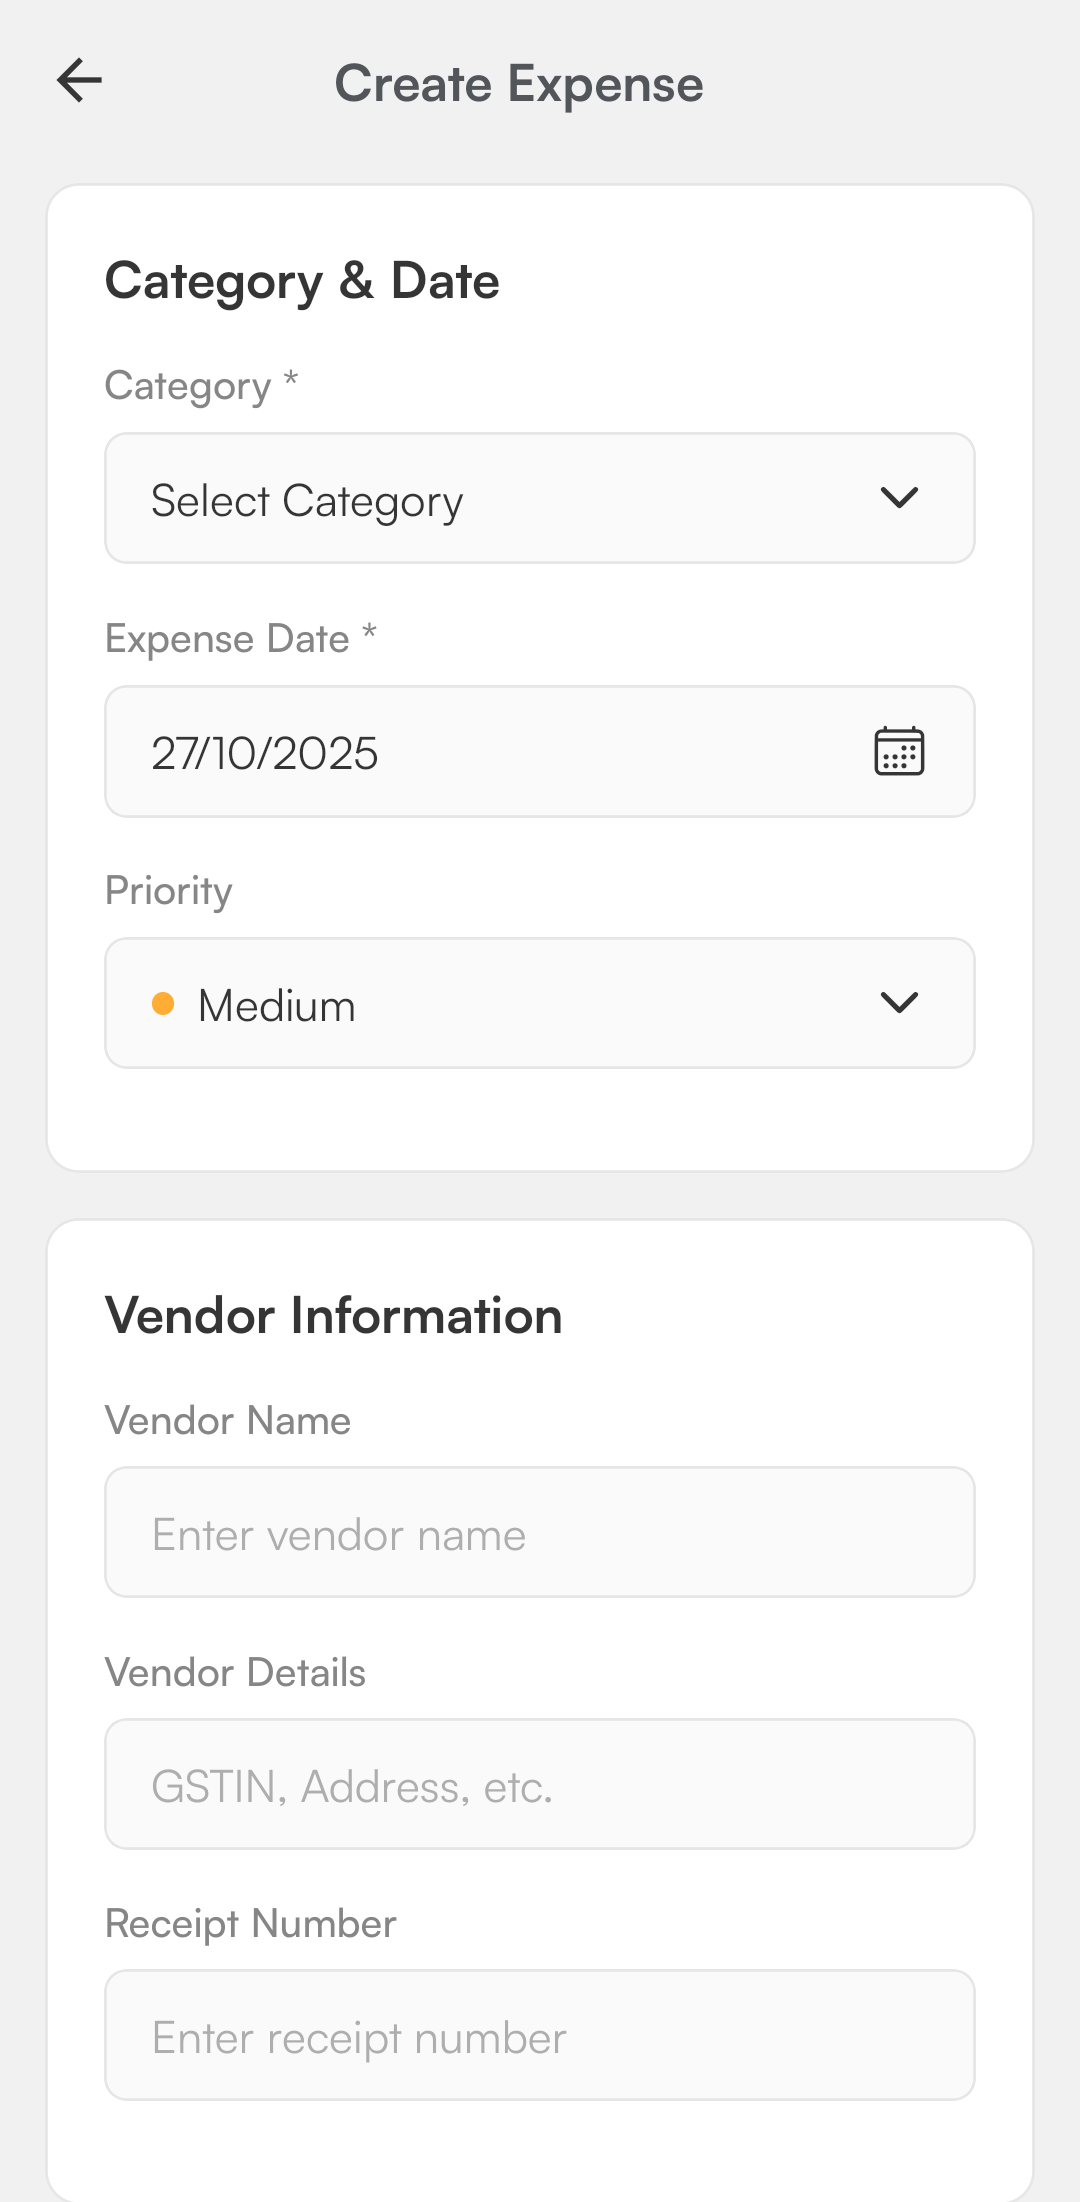1080x2202 pixels.
Task: Go back using the arrow icon
Action: [80, 81]
